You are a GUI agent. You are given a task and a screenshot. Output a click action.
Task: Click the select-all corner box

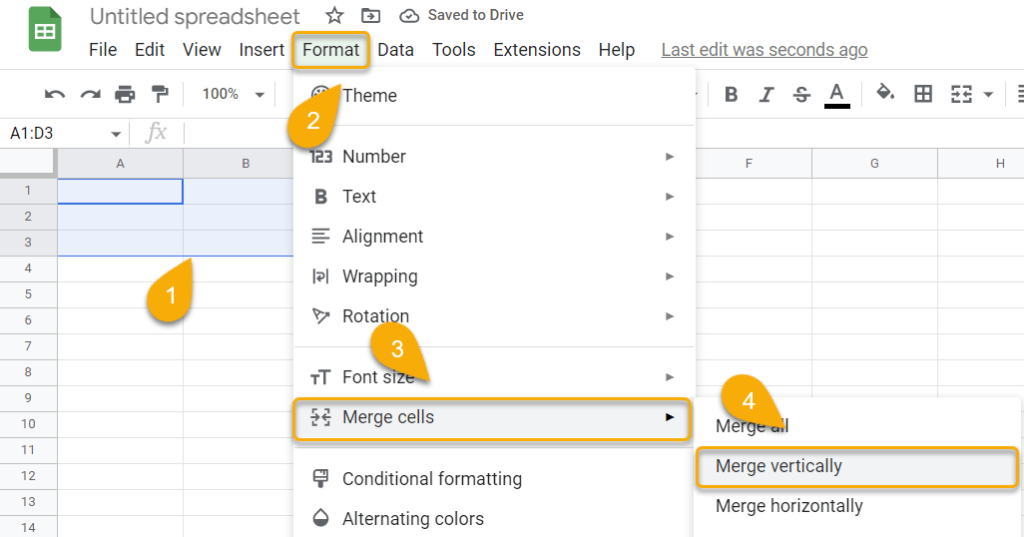click(27, 163)
